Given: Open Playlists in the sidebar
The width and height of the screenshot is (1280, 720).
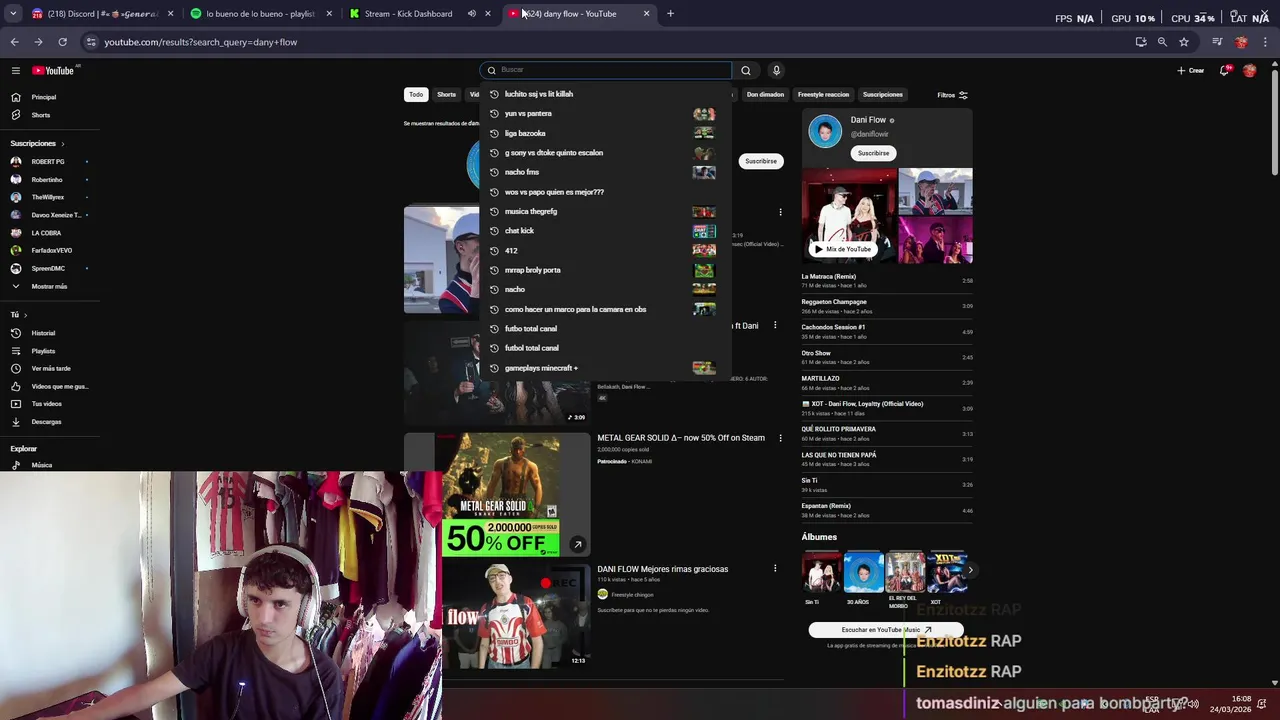Looking at the screenshot, I should [43, 351].
